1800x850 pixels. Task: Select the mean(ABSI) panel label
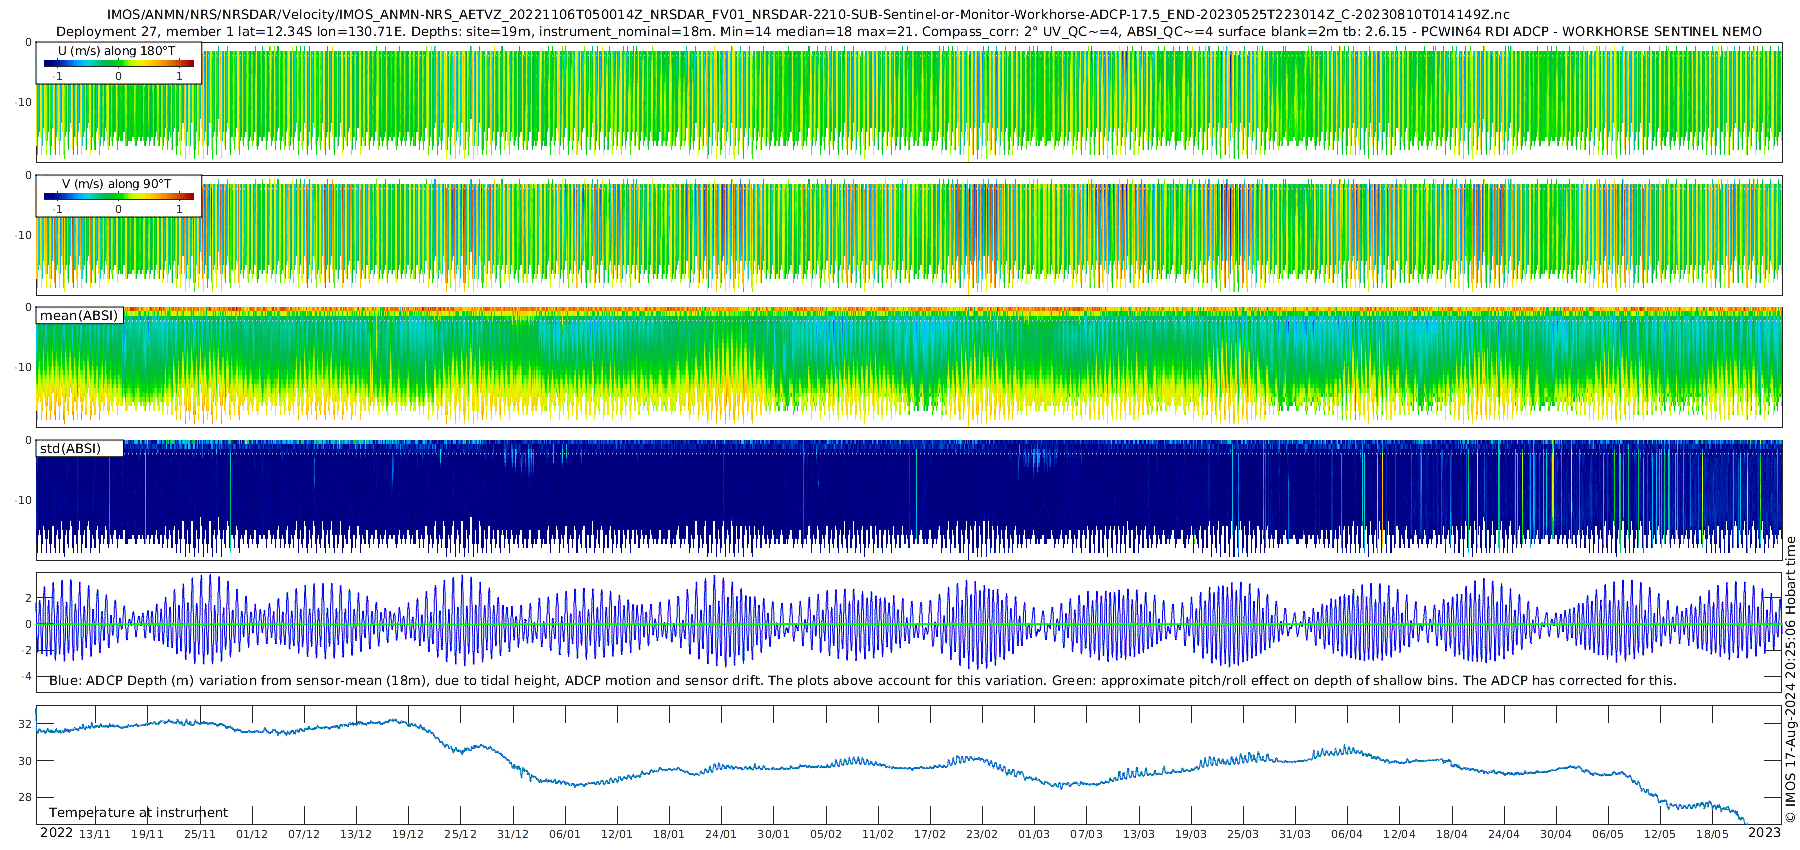(79, 315)
